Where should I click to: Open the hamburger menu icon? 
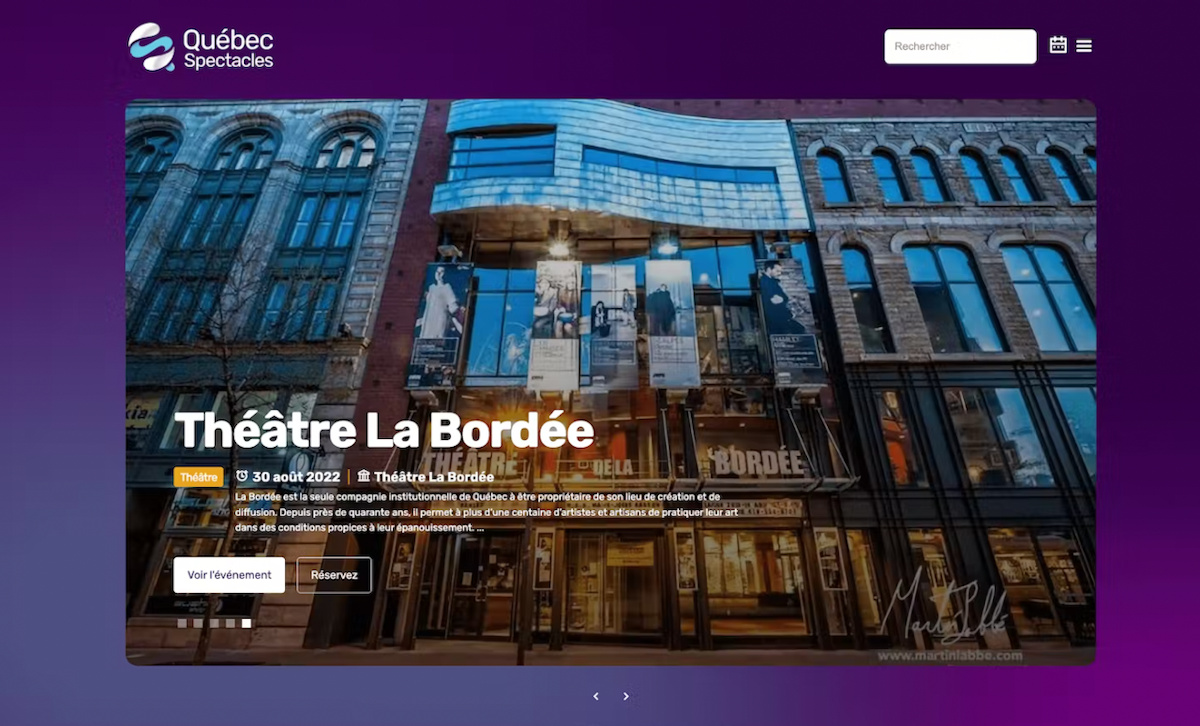(1084, 46)
